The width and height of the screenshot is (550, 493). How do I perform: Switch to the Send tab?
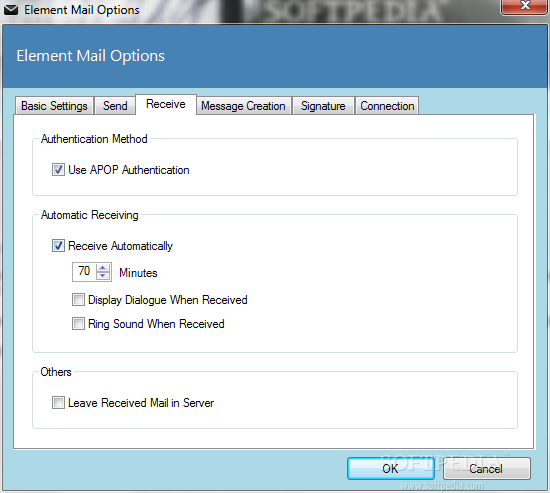coord(115,106)
